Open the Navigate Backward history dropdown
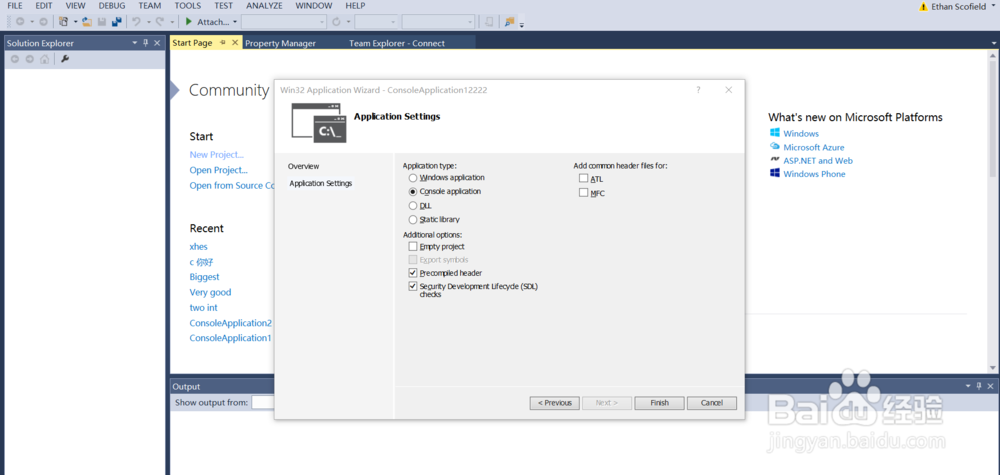The width and height of the screenshot is (1000, 475). [x=31, y=22]
